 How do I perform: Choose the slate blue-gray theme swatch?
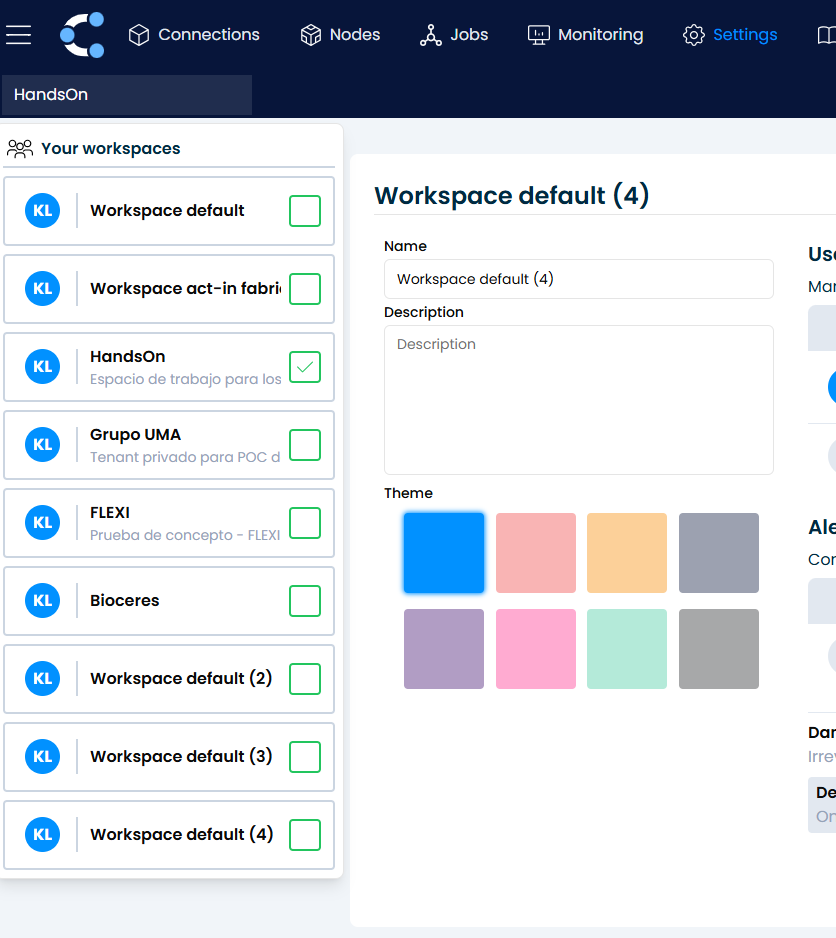point(719,553)
